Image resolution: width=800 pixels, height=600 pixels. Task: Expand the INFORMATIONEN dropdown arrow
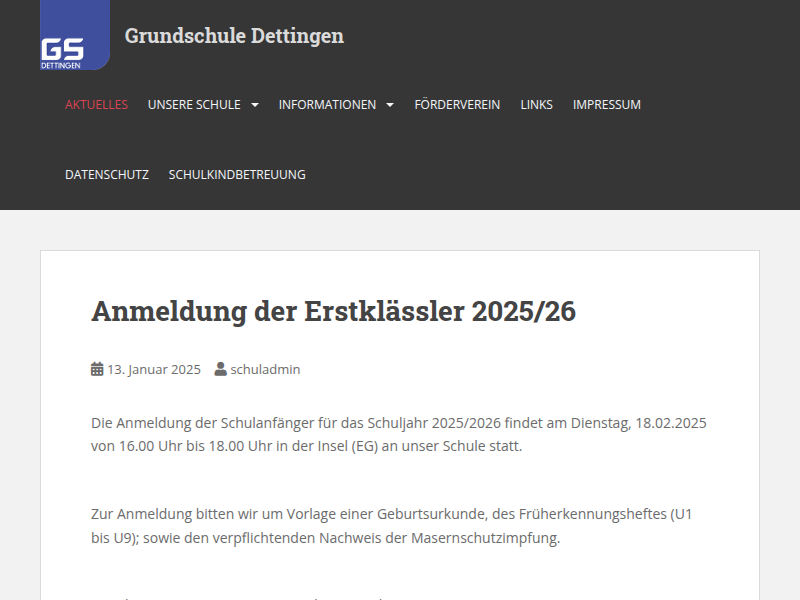pyautogui.click(x=390, y=104)
